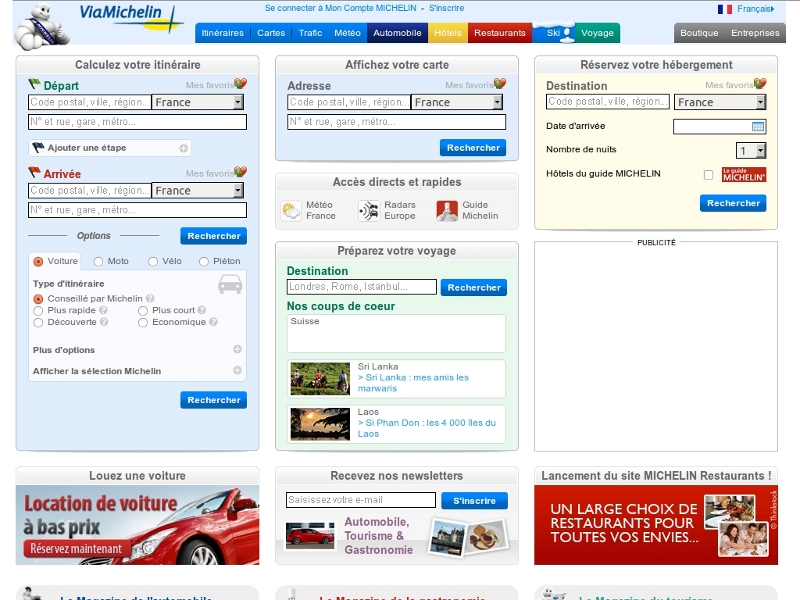
Task: Open the Radars Europe icon
Action: [368, 210]
